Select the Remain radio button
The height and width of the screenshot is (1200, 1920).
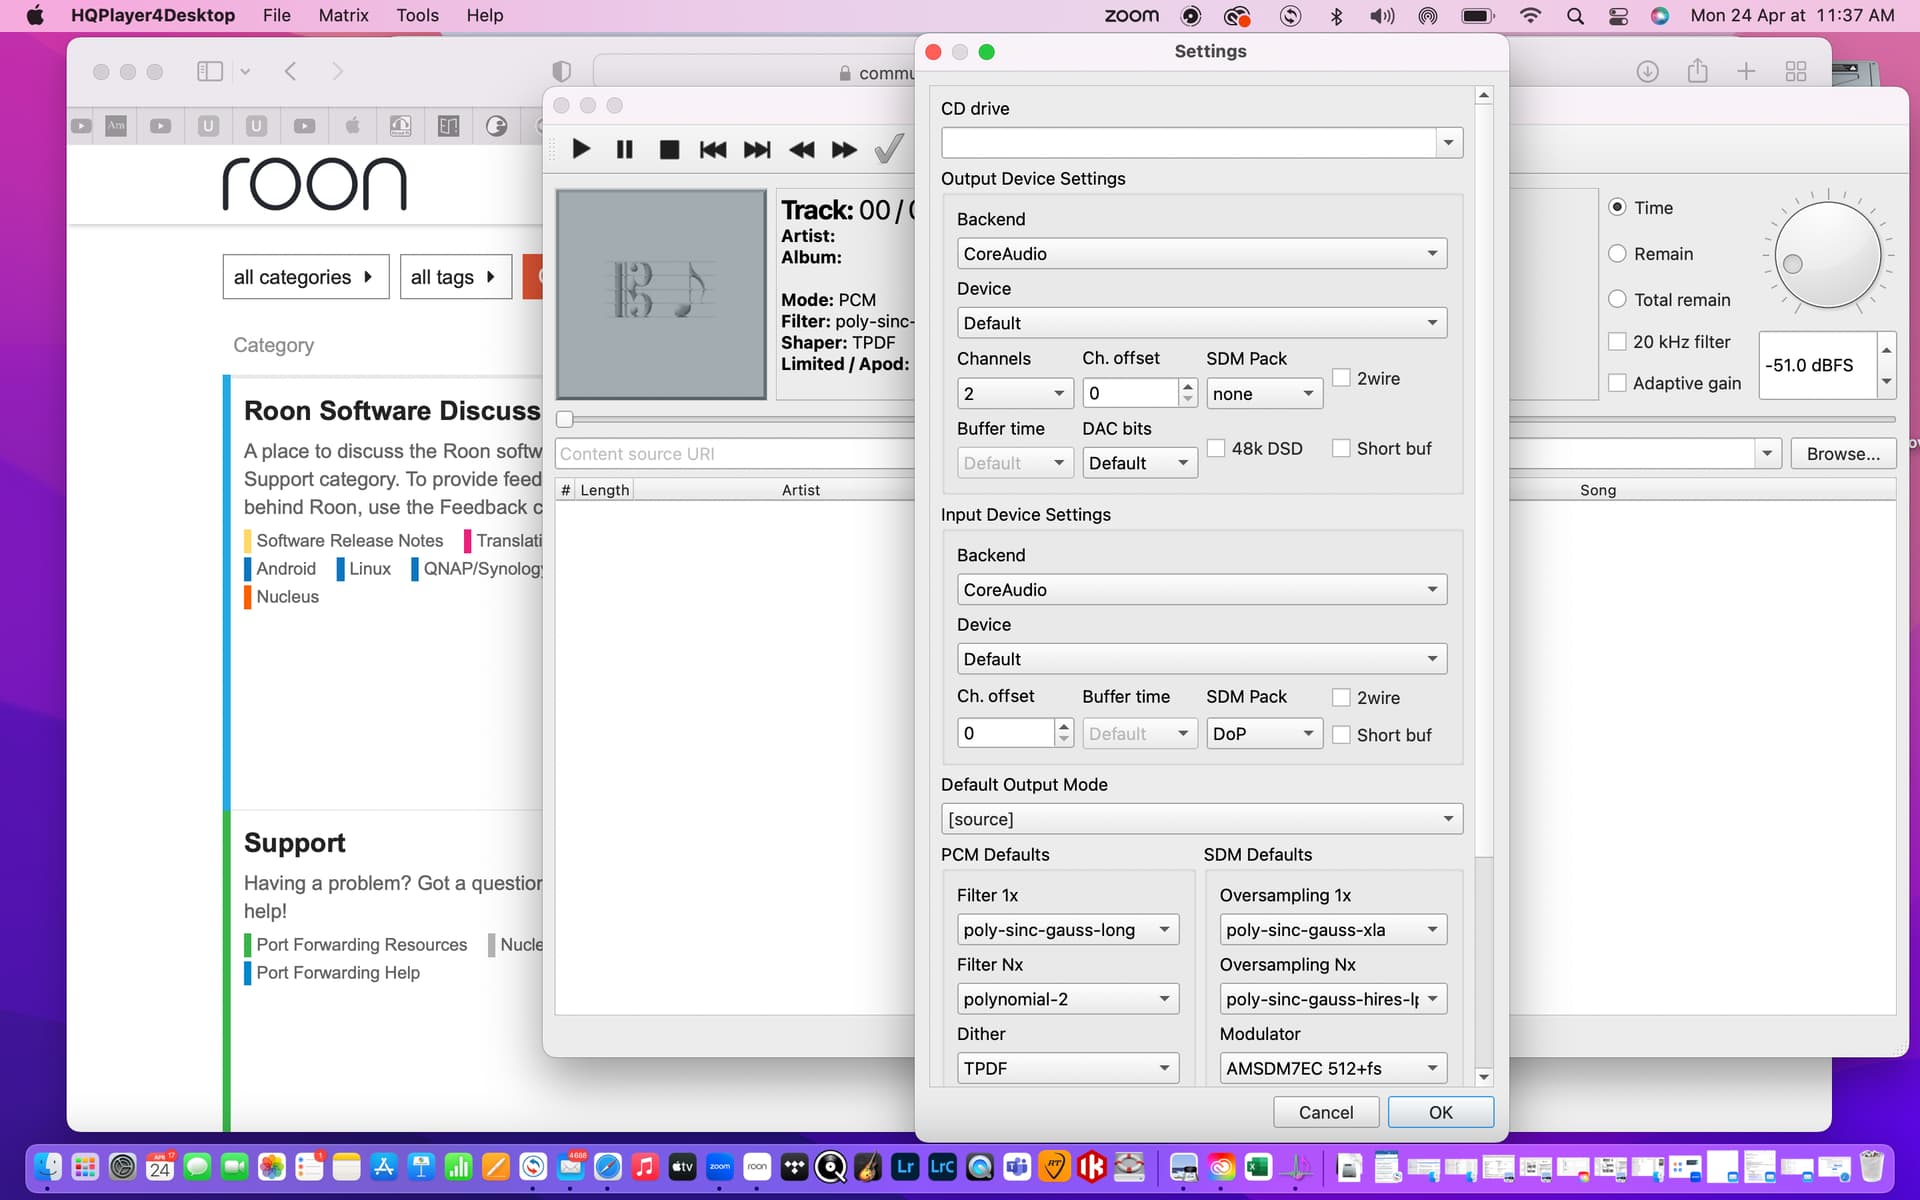click(x=1617, y=254)
